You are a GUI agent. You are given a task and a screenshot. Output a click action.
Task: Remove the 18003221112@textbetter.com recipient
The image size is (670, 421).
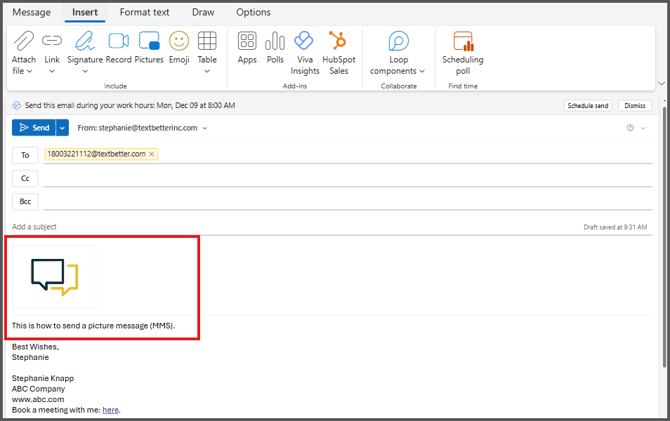[152, 154]
